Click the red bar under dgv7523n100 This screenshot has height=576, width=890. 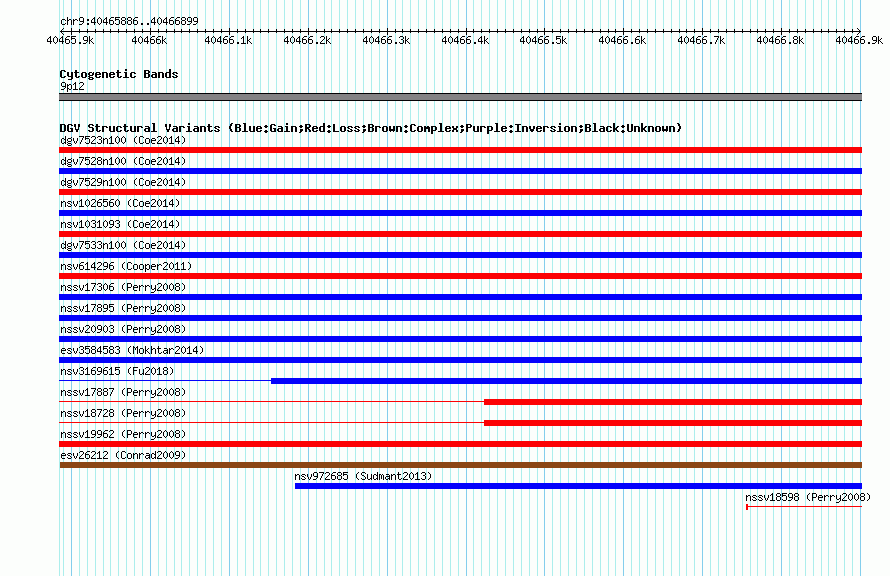pyautogui.click(x=460, y=150)
